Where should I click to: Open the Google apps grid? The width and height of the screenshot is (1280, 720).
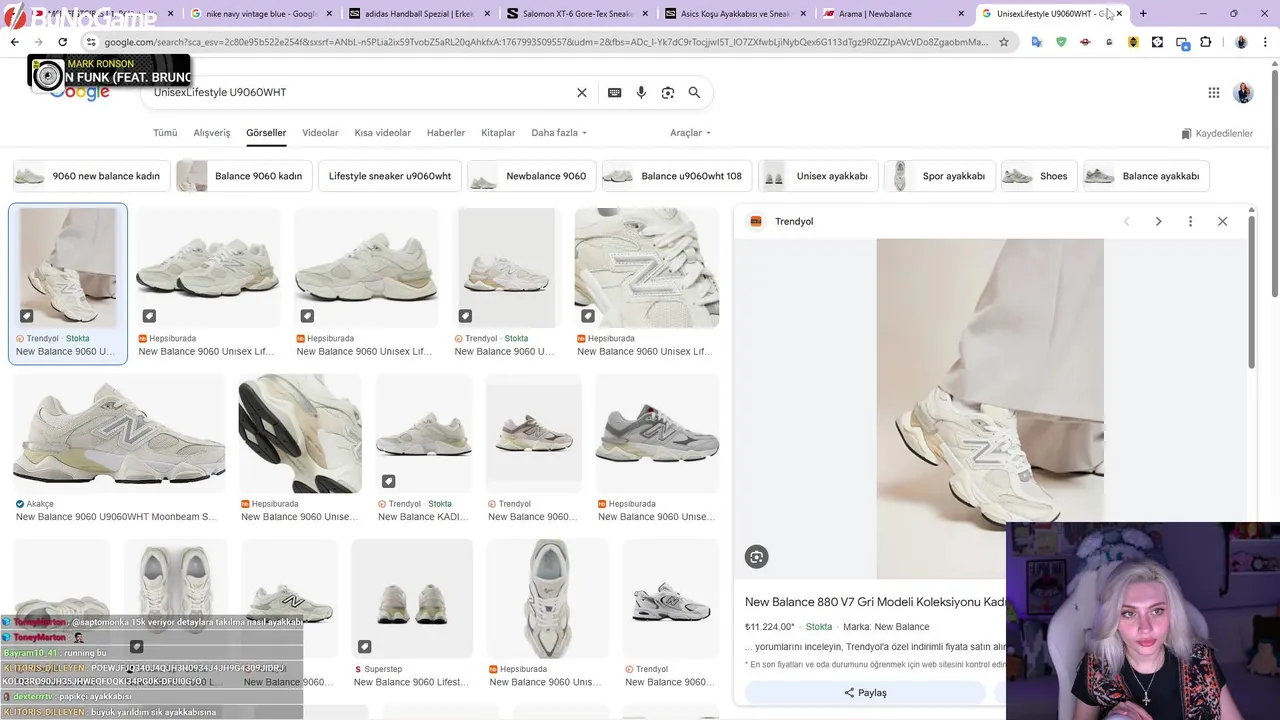(x=1214, y=93)
